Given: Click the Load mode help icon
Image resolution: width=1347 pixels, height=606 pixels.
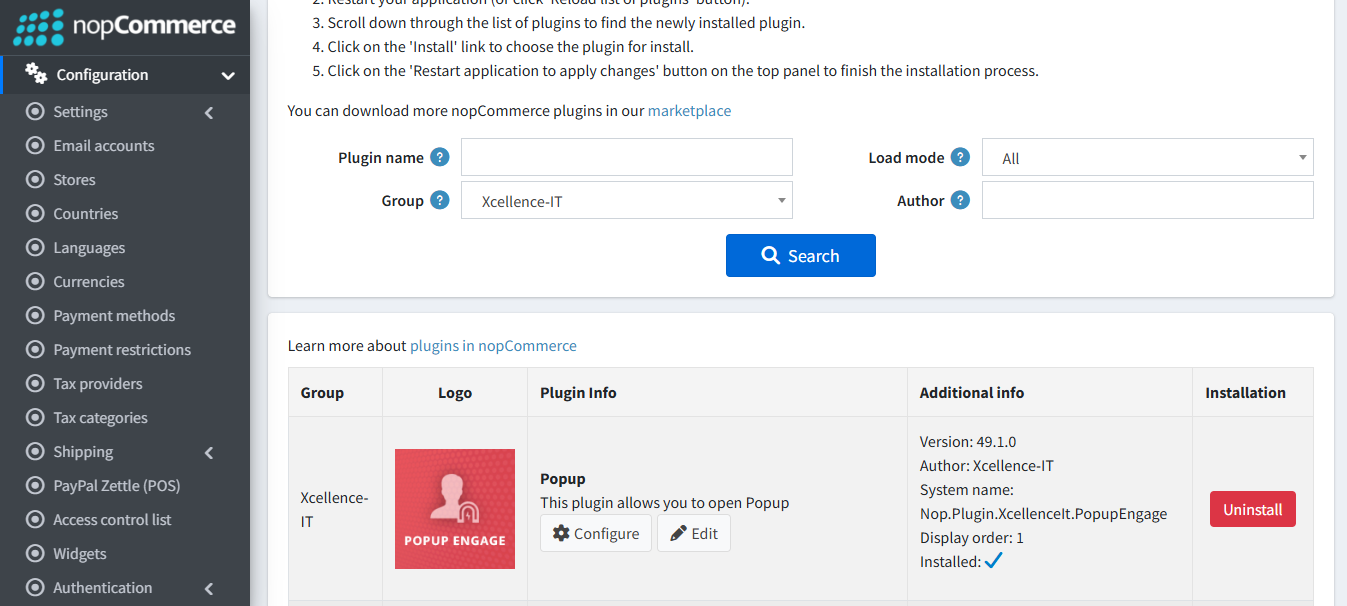Looking at the screenshot, I should [960, 157].
